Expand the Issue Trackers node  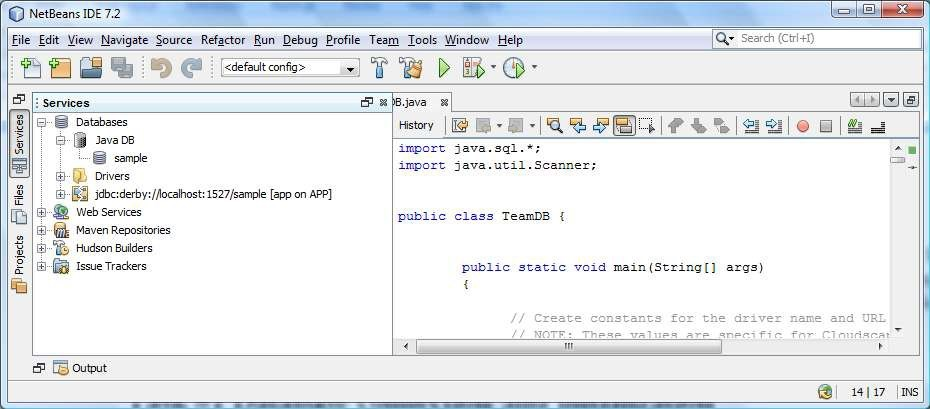pyautogui.click(x=42, y=266)
